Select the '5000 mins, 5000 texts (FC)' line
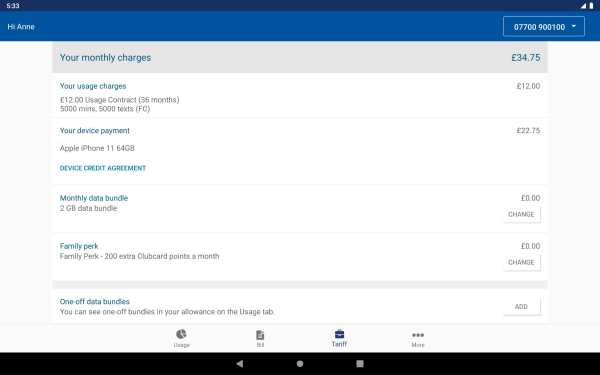This screenshot has height=375, width=600. click(x=105, y=109)
